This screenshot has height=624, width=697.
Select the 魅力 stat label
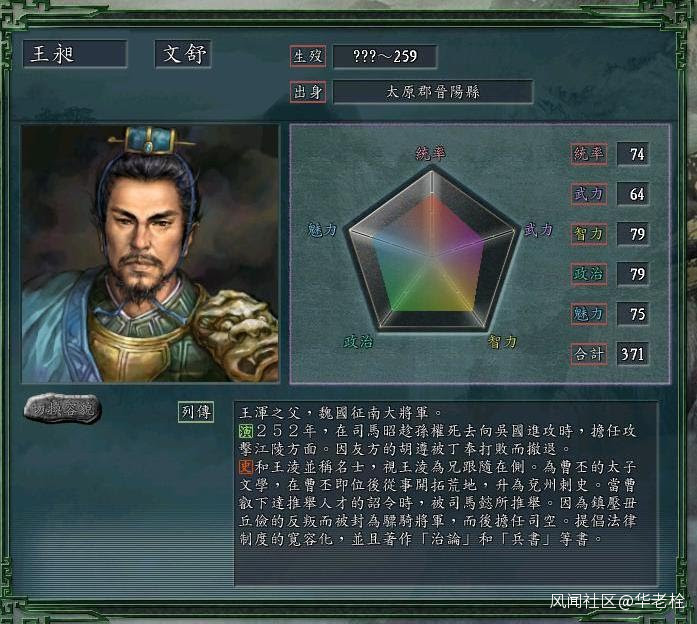point(589,314)
